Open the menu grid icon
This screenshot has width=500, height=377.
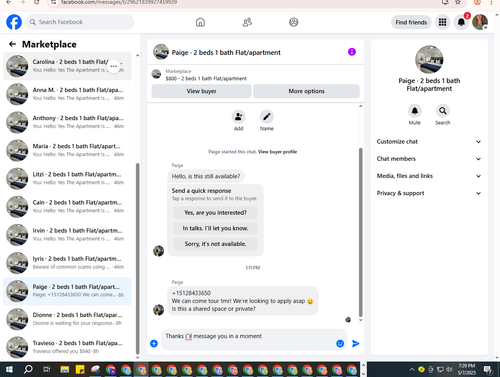442,22
